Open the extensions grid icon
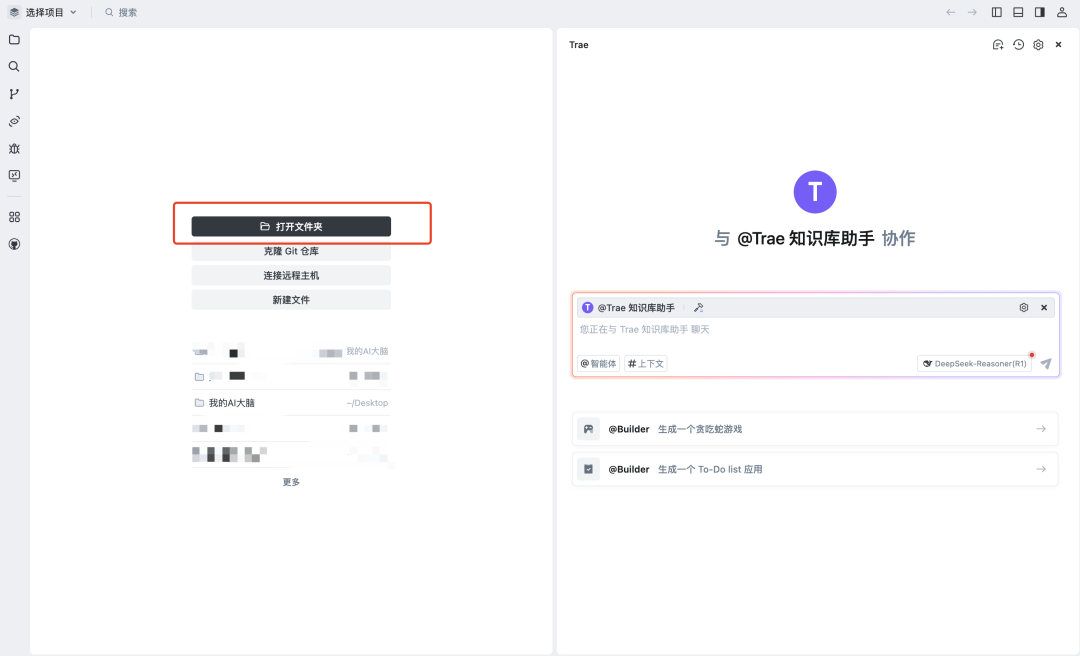The image size is (1080, 656). coord(14,217)
